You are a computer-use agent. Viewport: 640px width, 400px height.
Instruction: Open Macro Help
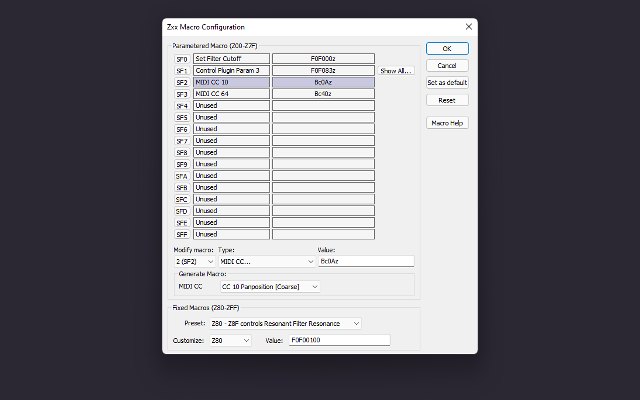pyautogui.click(x=447, y=123)
